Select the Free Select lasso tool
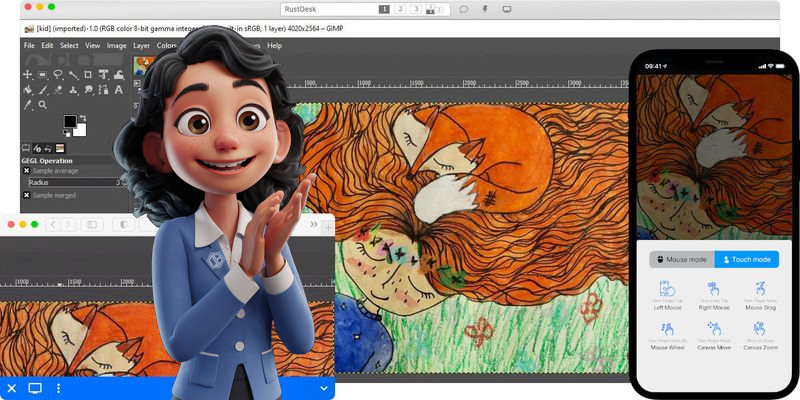 58,75
